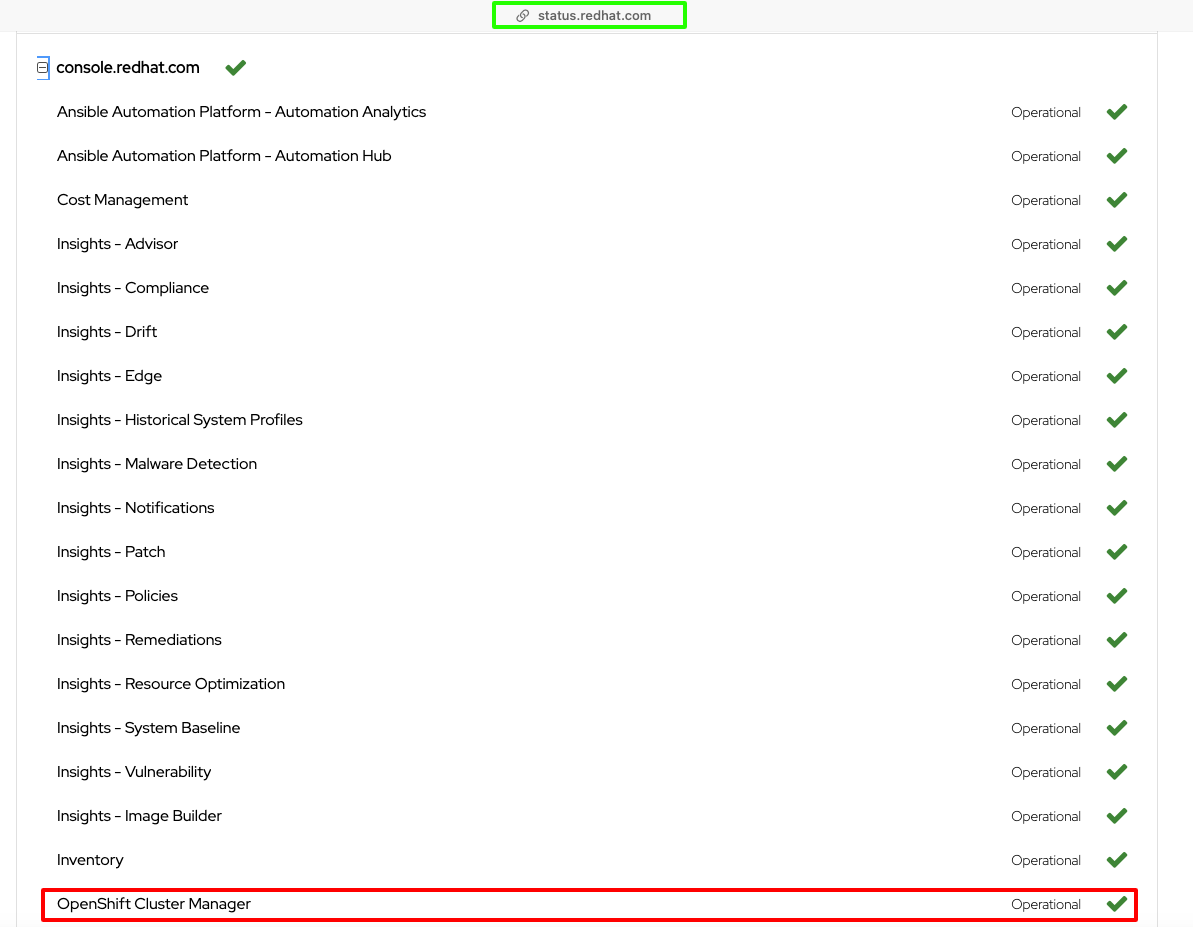Screen dimensions: 1193x927
Task: Click Operational status for Insights – Policies
Action: [1045, 597]
